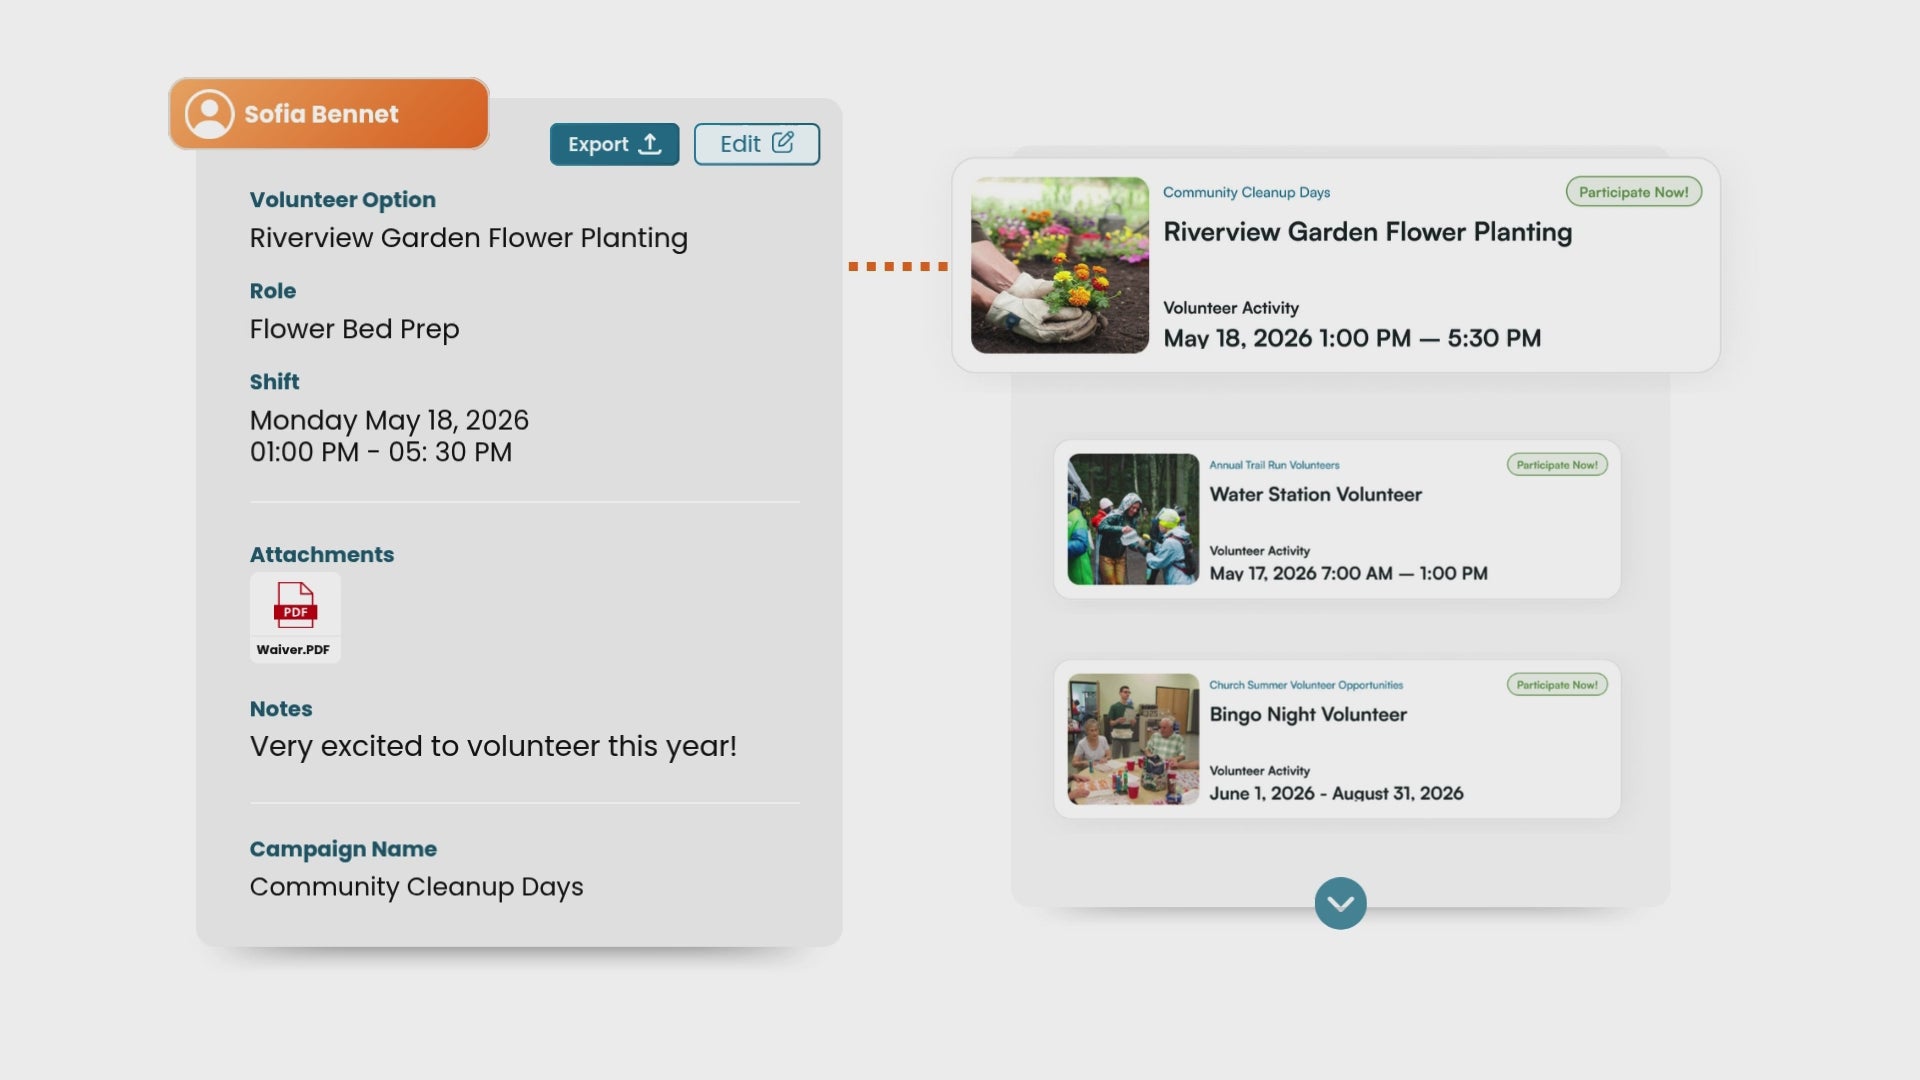Open the bingo night thumbnail image
This screenshot has height=1080, width=1920.
point(1132,739)
